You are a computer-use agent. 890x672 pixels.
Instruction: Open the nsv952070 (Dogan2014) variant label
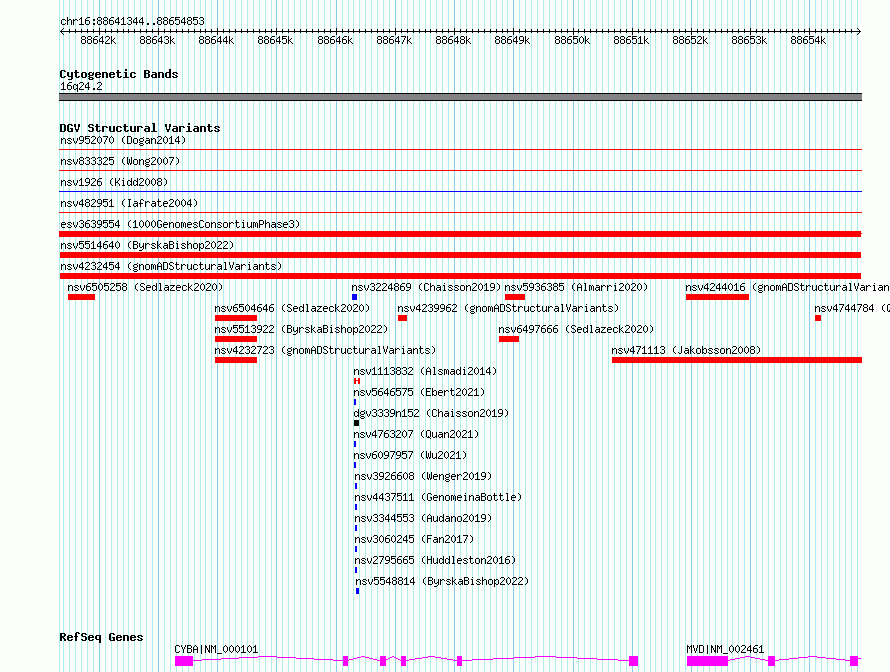123,140
